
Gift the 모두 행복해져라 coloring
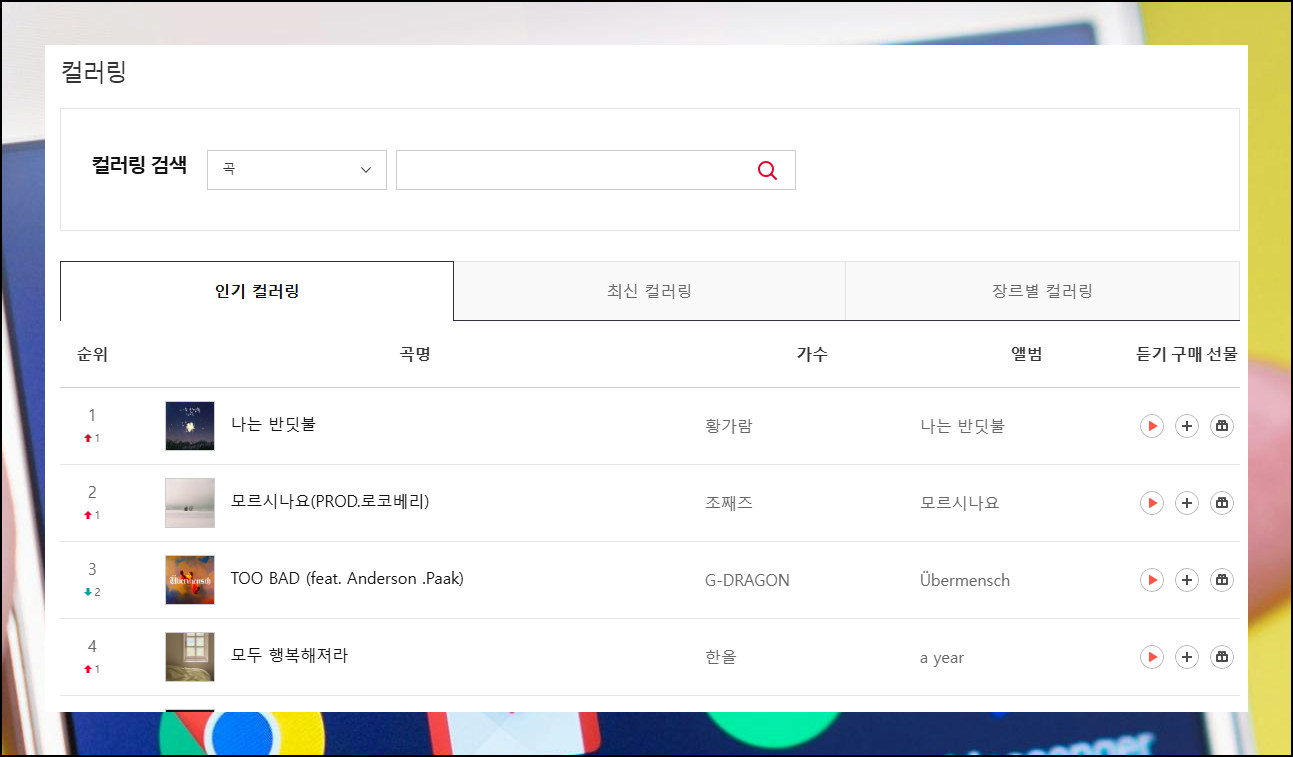click(1222, 657)
